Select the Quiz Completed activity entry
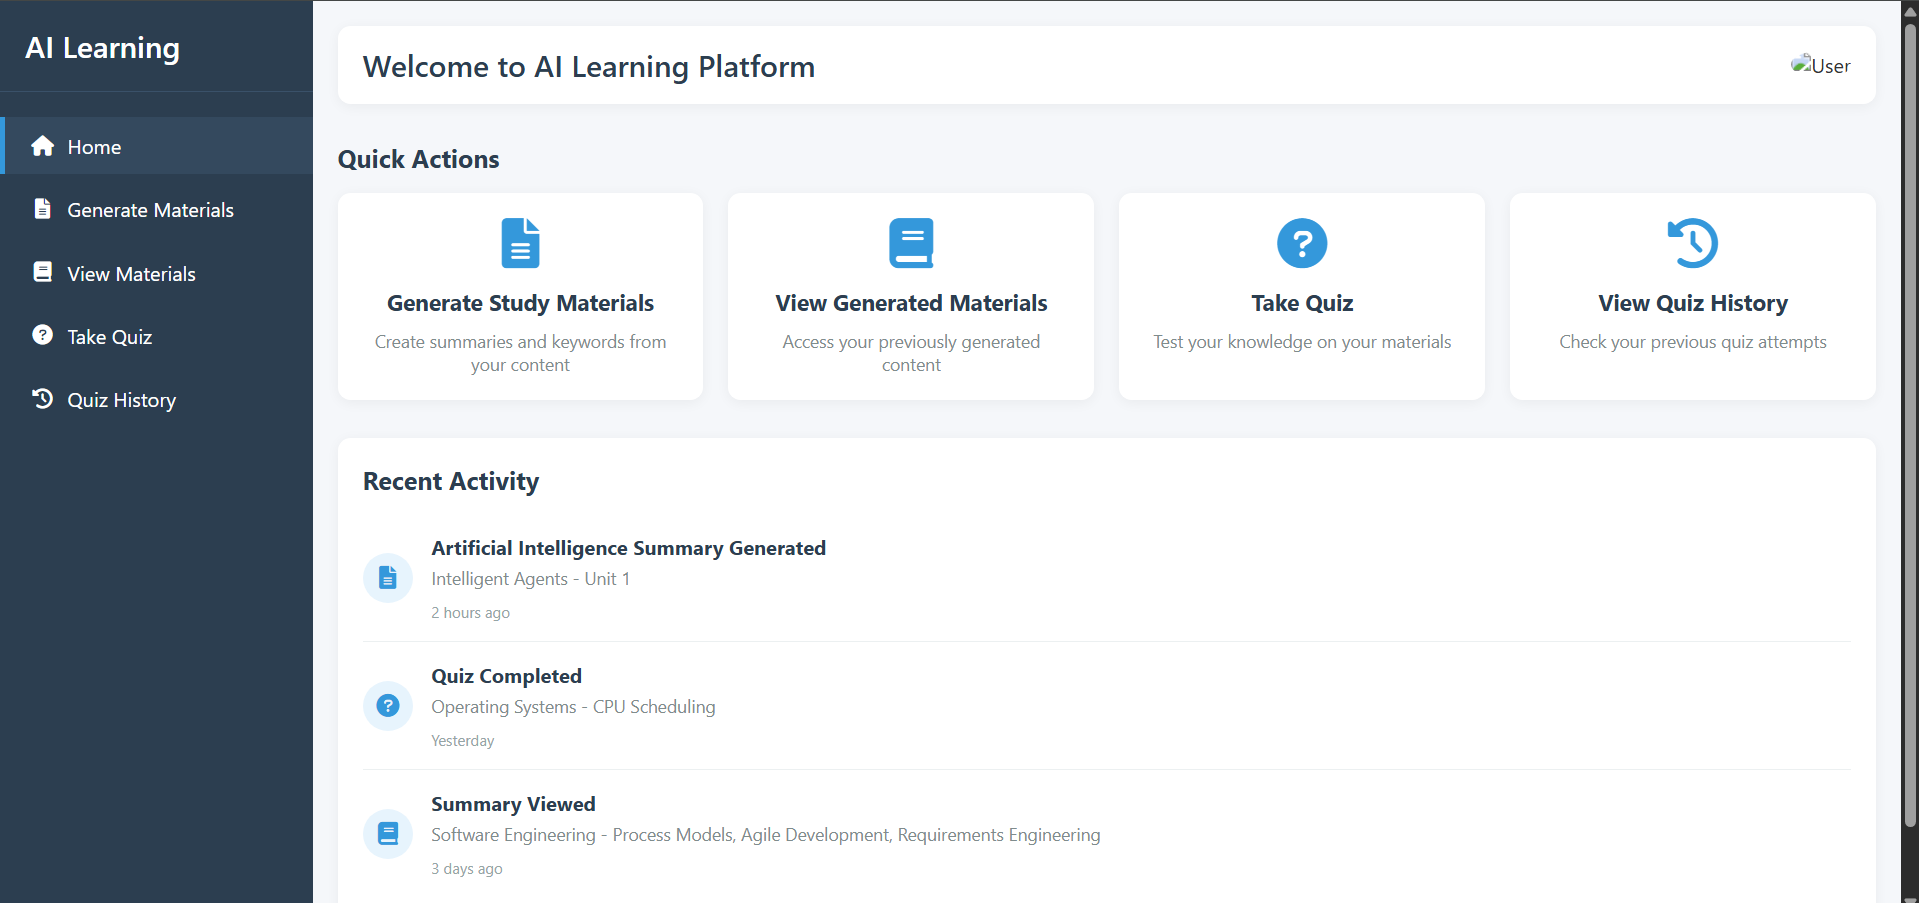Viewport: 1919px width, 903px height. (x=506, y=675)
